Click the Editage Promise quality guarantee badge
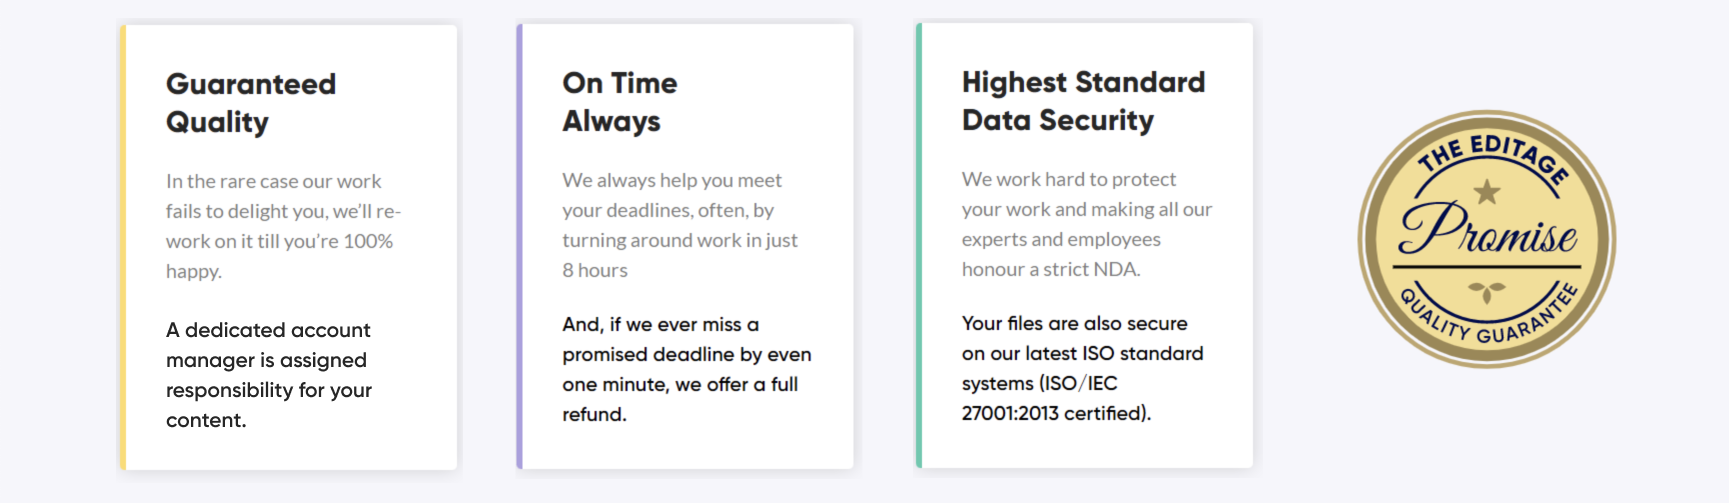Image resolution: width=1729 pixels, height=503 pixels. [x=1487, y=239]
